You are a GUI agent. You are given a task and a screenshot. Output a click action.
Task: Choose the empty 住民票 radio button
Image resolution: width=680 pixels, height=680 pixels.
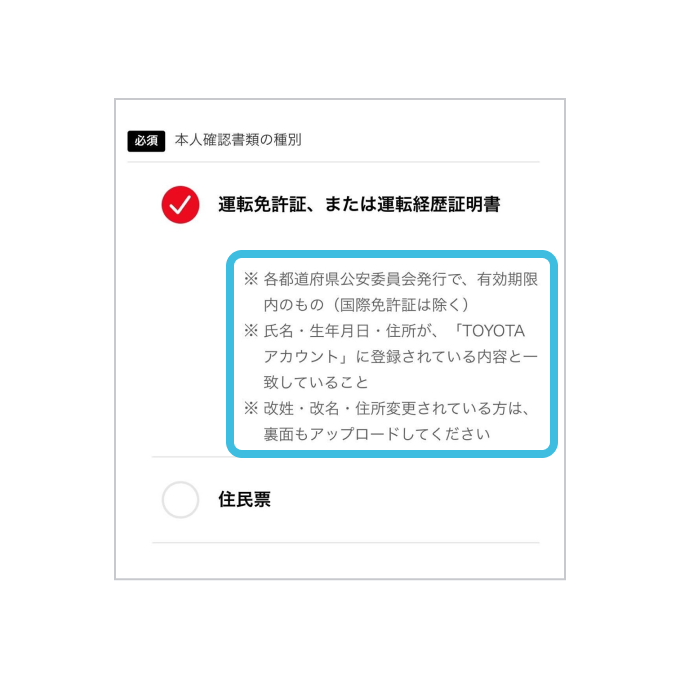(180, 500)
